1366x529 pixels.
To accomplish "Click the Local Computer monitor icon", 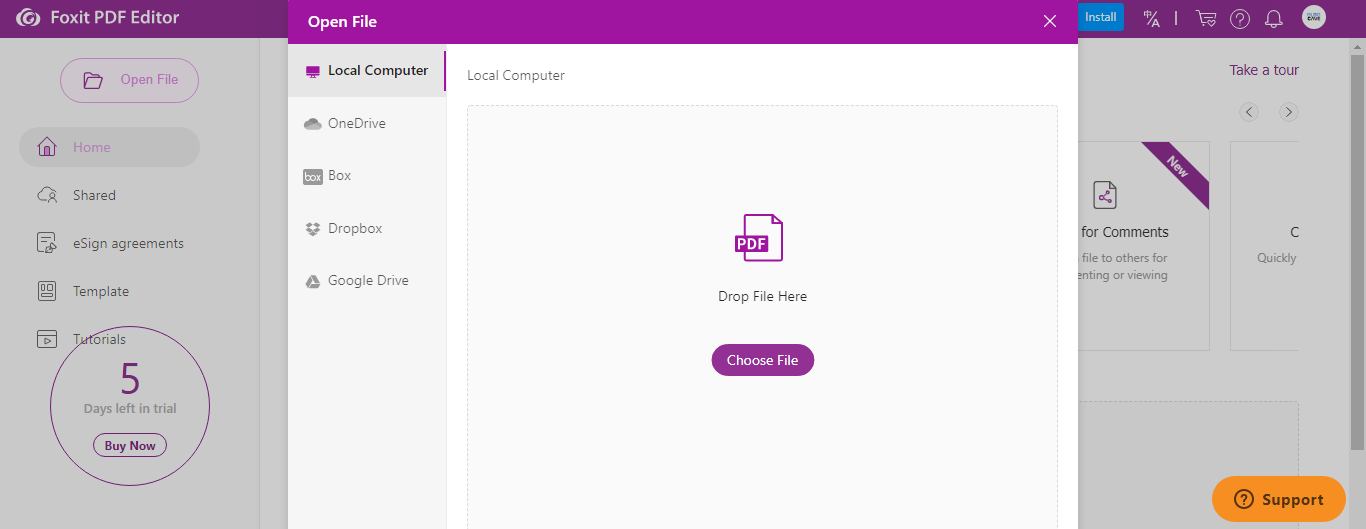I will click(x=313, y=72).
